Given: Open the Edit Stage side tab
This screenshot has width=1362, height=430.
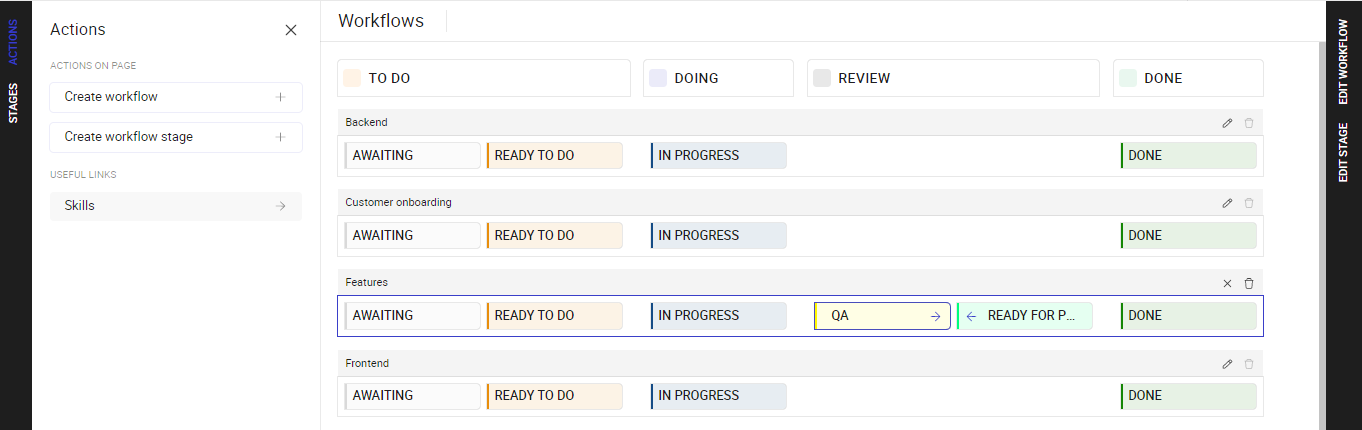Looking at the screenshot, I should 1343,153.
